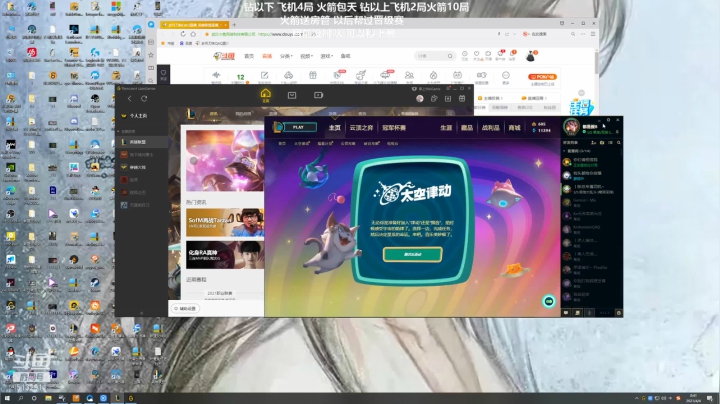
Task: Click the search icon in friends panel
Action: pyautogui.click(x=619, y=143)
